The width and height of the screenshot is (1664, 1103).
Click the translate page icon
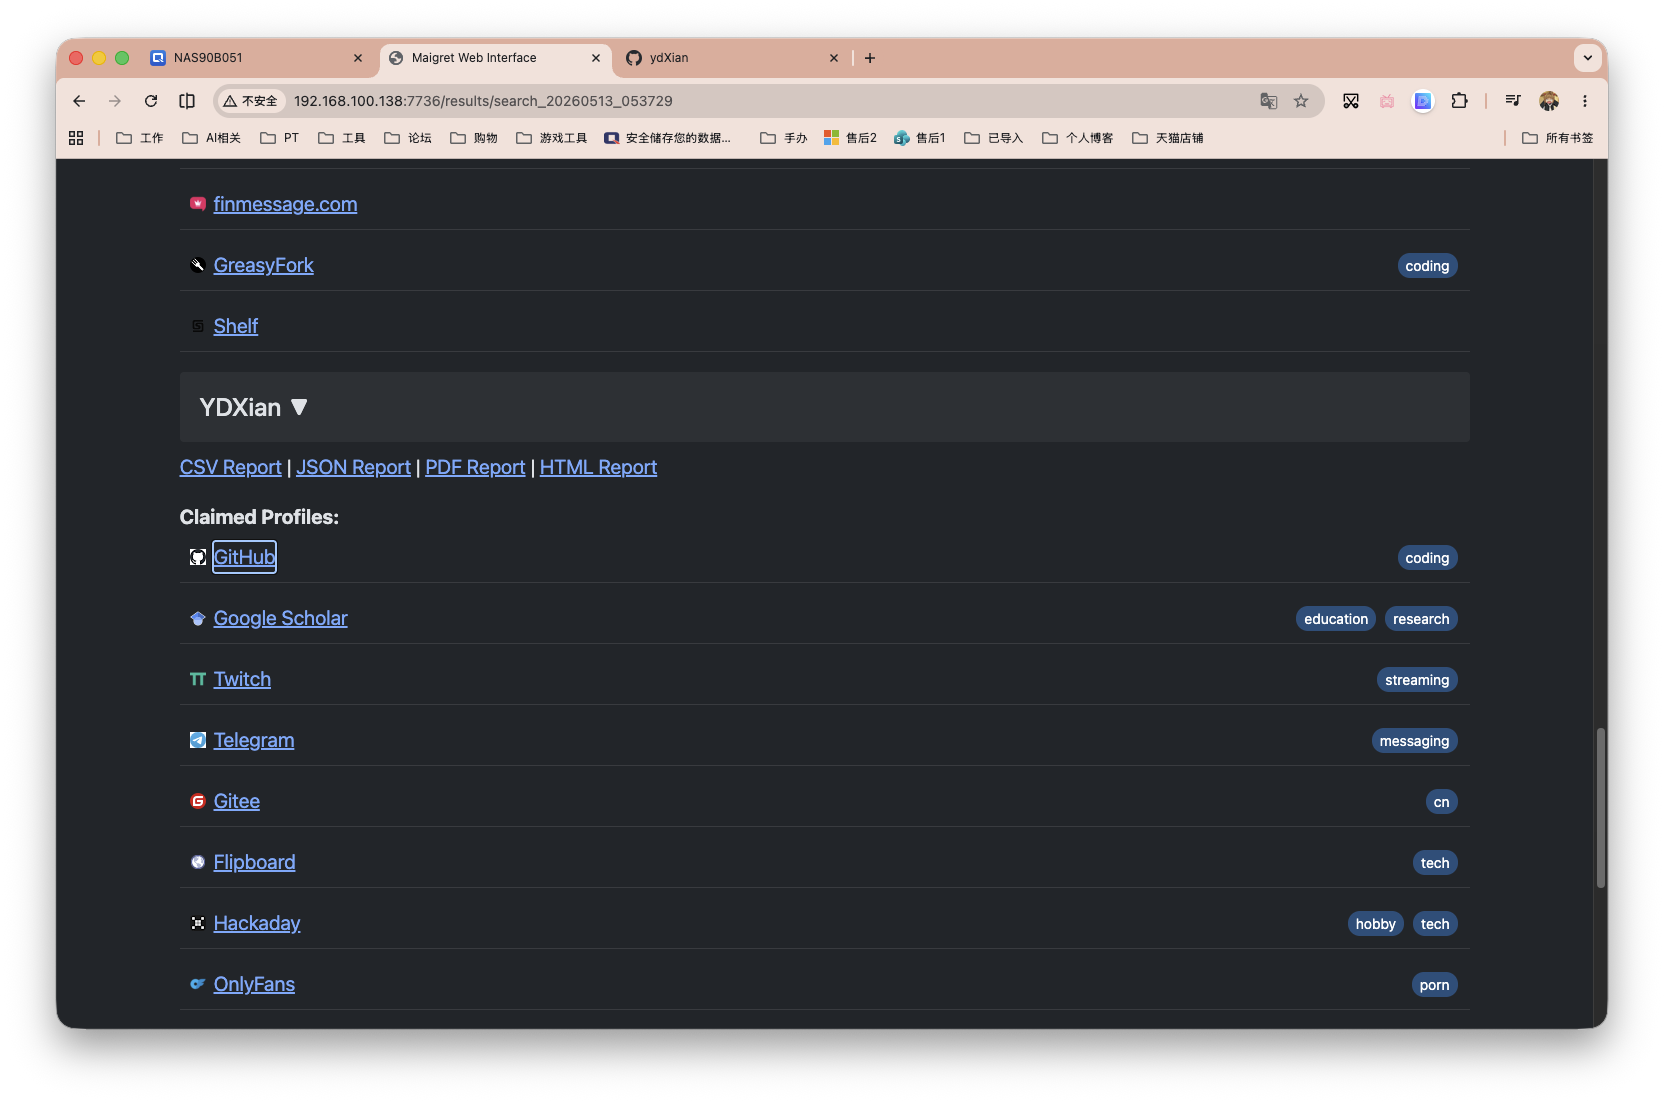1269,101
